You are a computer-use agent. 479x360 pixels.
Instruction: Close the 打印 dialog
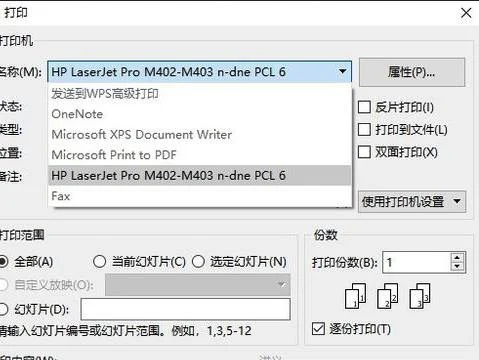(x=466, y=13)
